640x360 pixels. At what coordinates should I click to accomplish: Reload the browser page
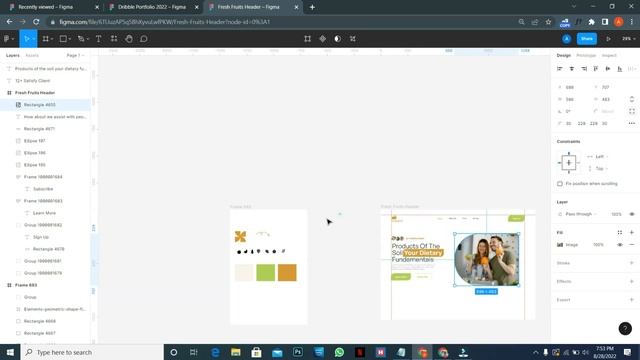coord(36,22)
